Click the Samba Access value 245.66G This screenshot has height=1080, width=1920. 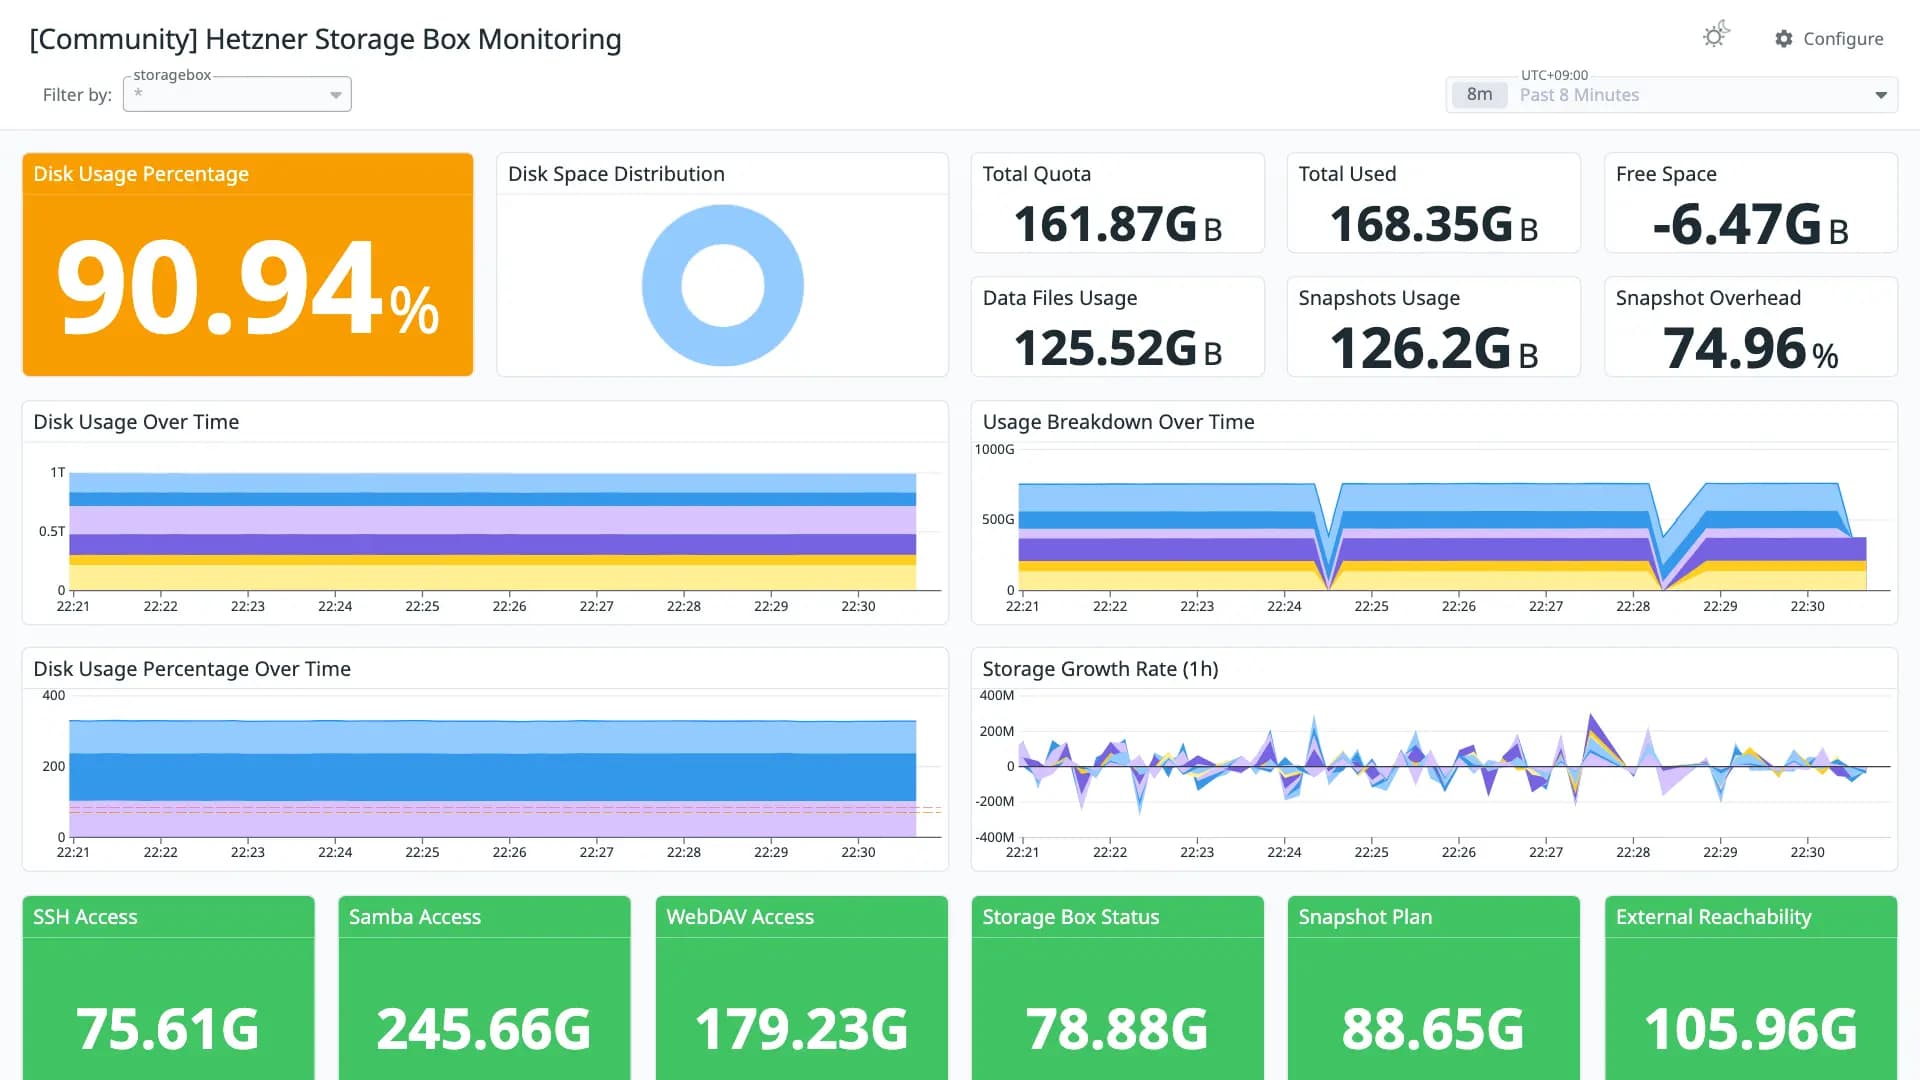click(x=484, y=1029)
